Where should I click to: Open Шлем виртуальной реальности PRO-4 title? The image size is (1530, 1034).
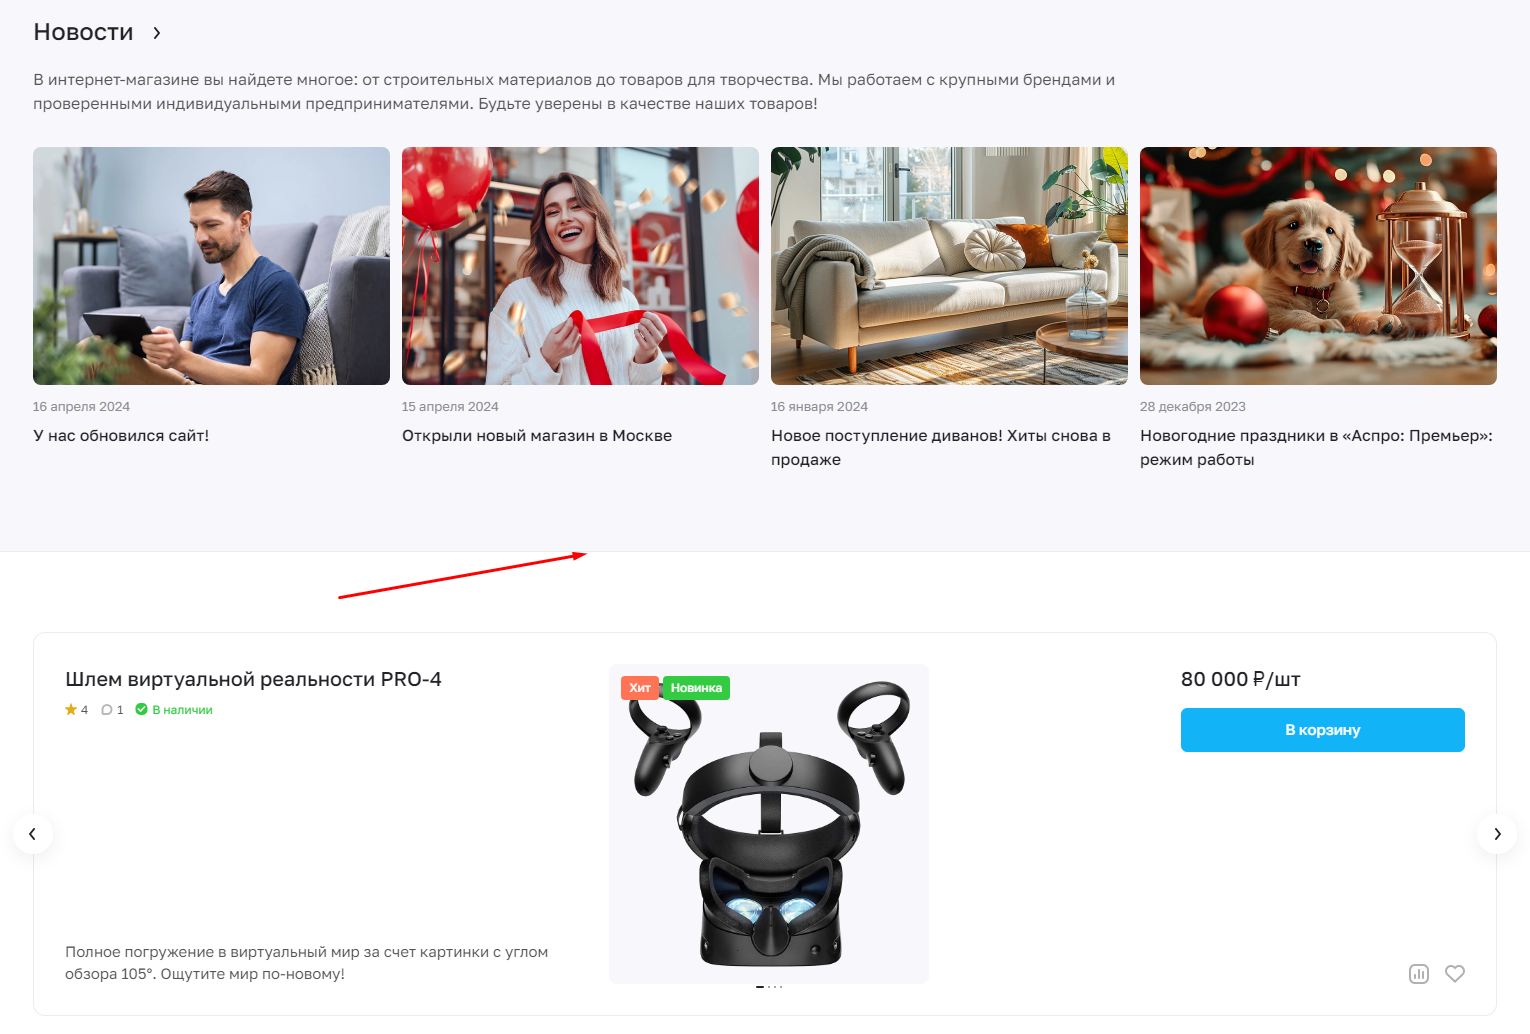[253, 679]
